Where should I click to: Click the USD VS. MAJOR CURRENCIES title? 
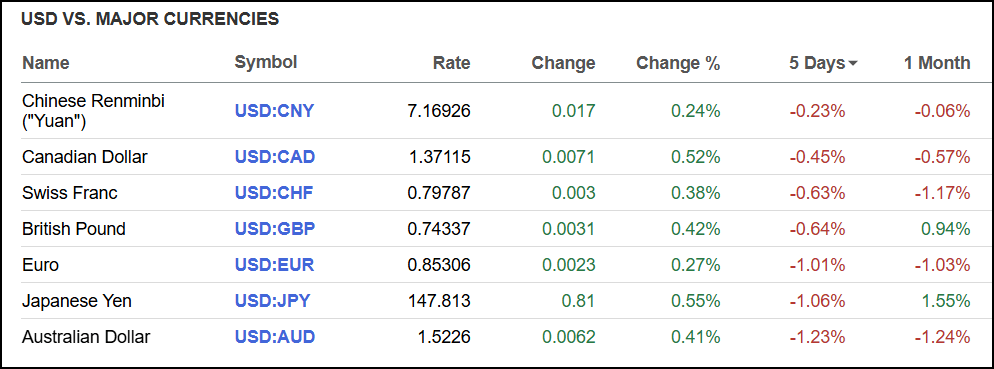(150, 19)
